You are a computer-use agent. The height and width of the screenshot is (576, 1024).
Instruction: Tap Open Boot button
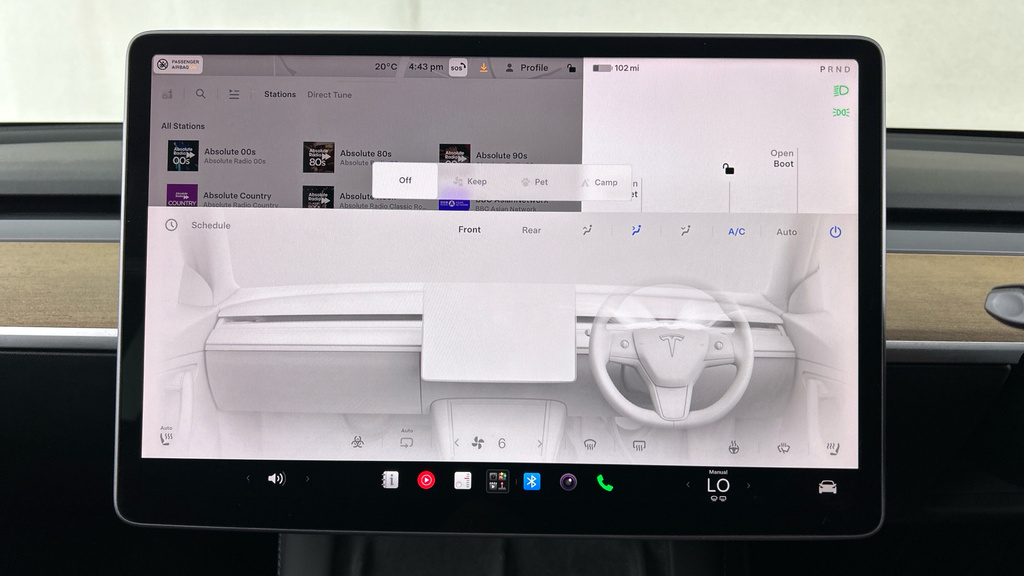tap(782, 159)
